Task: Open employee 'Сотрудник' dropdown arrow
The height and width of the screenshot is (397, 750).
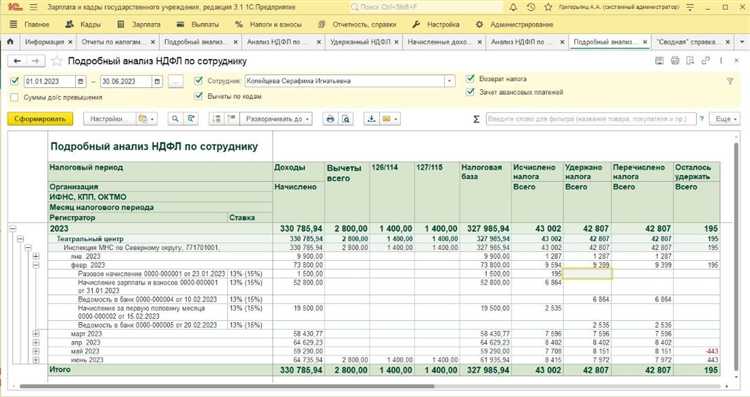Action: [x=449, y=81]
